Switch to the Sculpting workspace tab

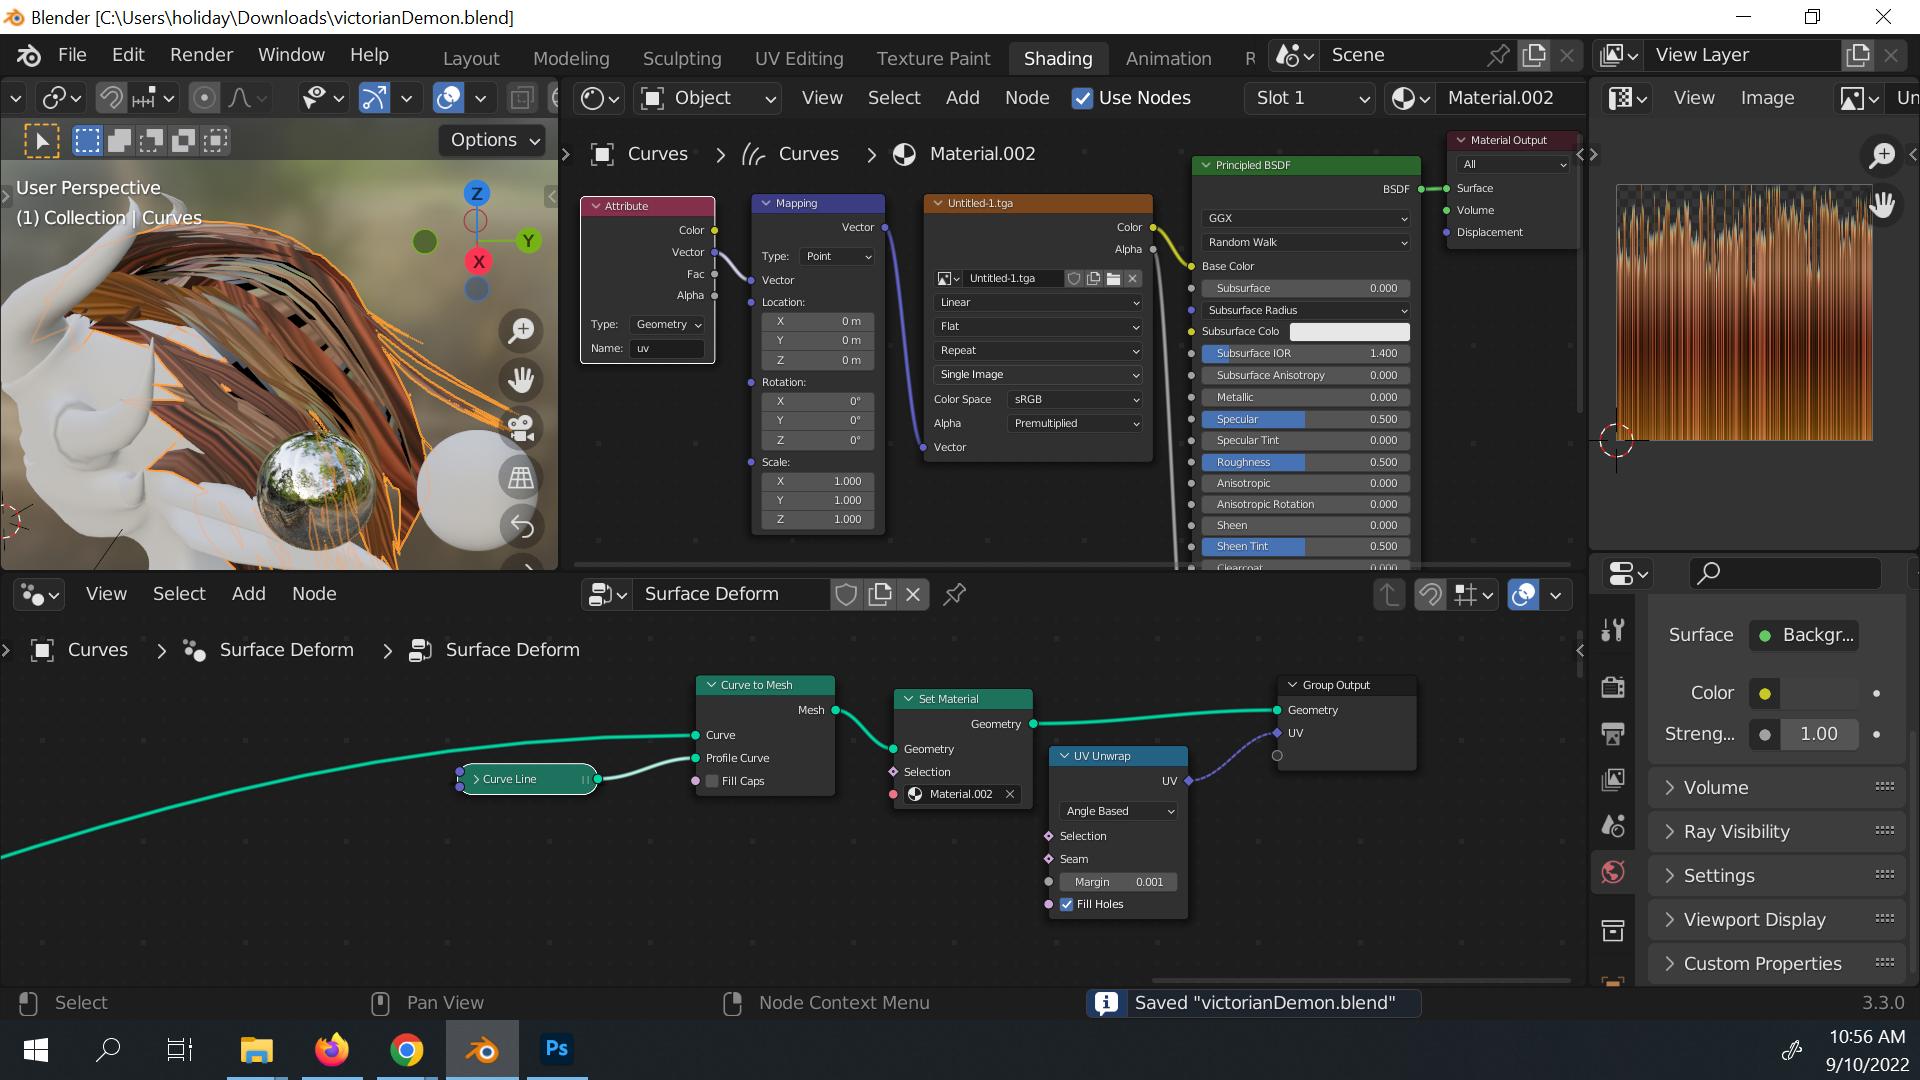coord(681,58)
